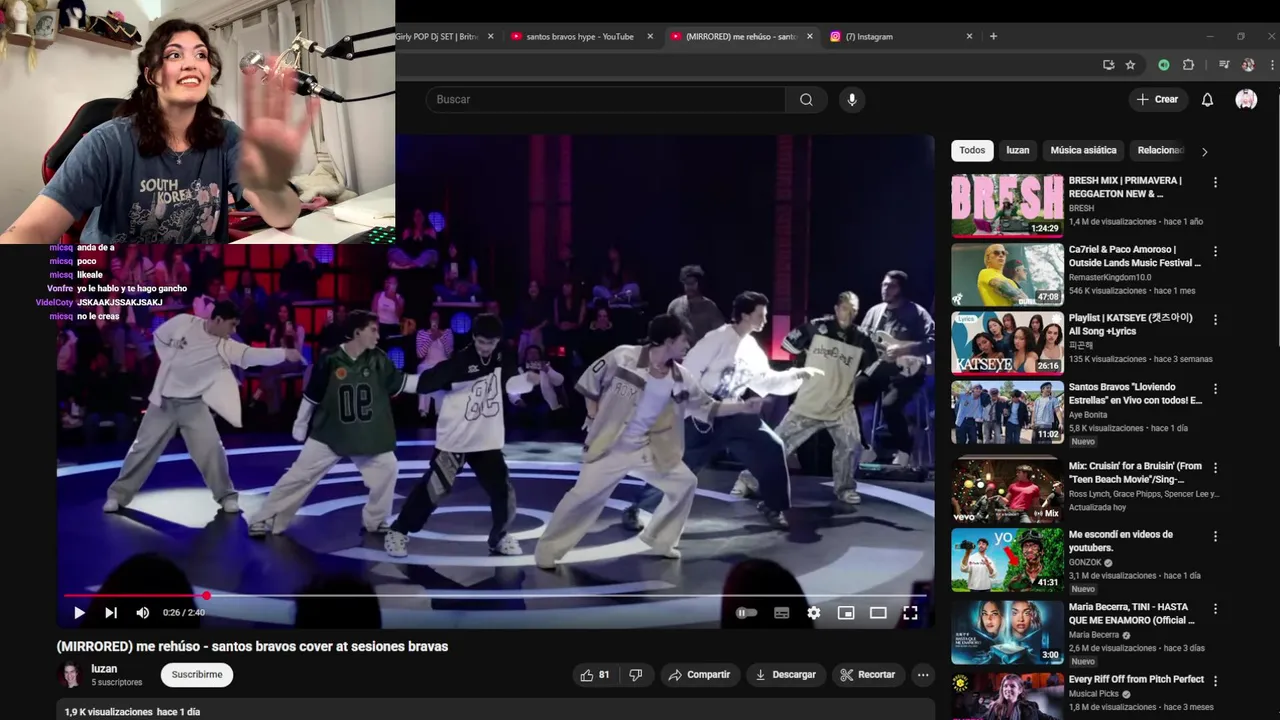The image size is (1280, 720).
Task: Subscribe with the Suscribirme button
Action: click(x=197, y=675)
